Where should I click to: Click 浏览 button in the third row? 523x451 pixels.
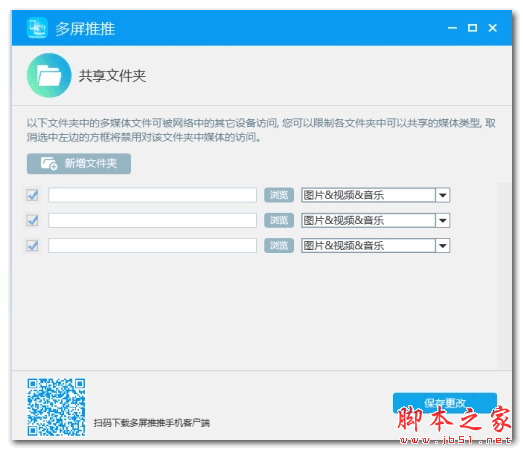[x=279, y=246]
